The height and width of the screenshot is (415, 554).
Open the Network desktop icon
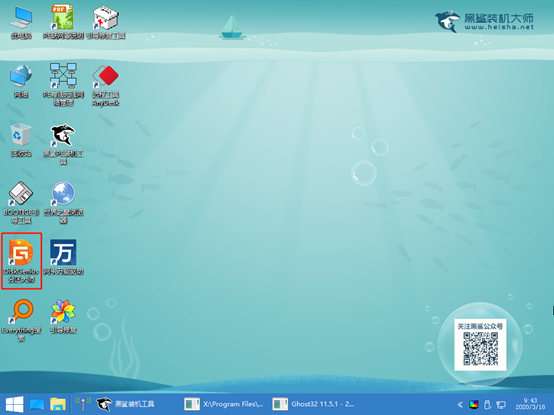pyautogui.click(x=21, y=81)
